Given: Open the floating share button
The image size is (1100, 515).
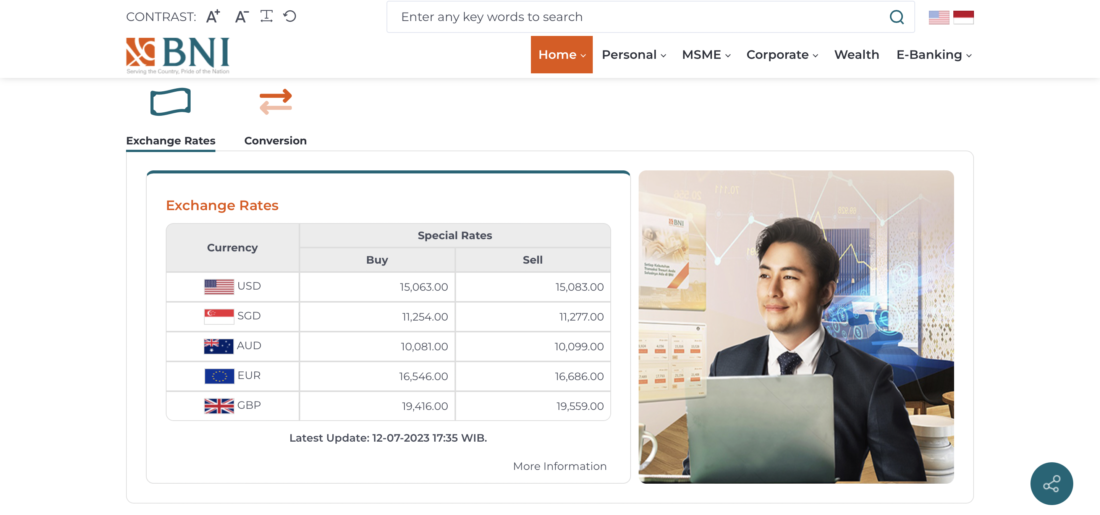Looking at the screenshot, I should coord(1051,484).
